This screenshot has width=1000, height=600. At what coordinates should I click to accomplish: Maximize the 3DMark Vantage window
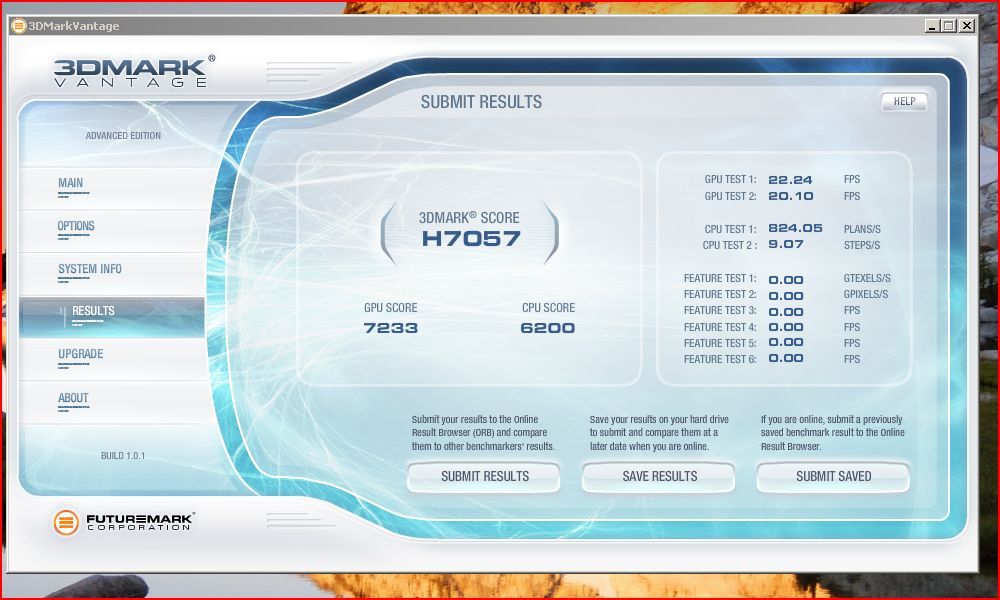[x=949, y=26]
